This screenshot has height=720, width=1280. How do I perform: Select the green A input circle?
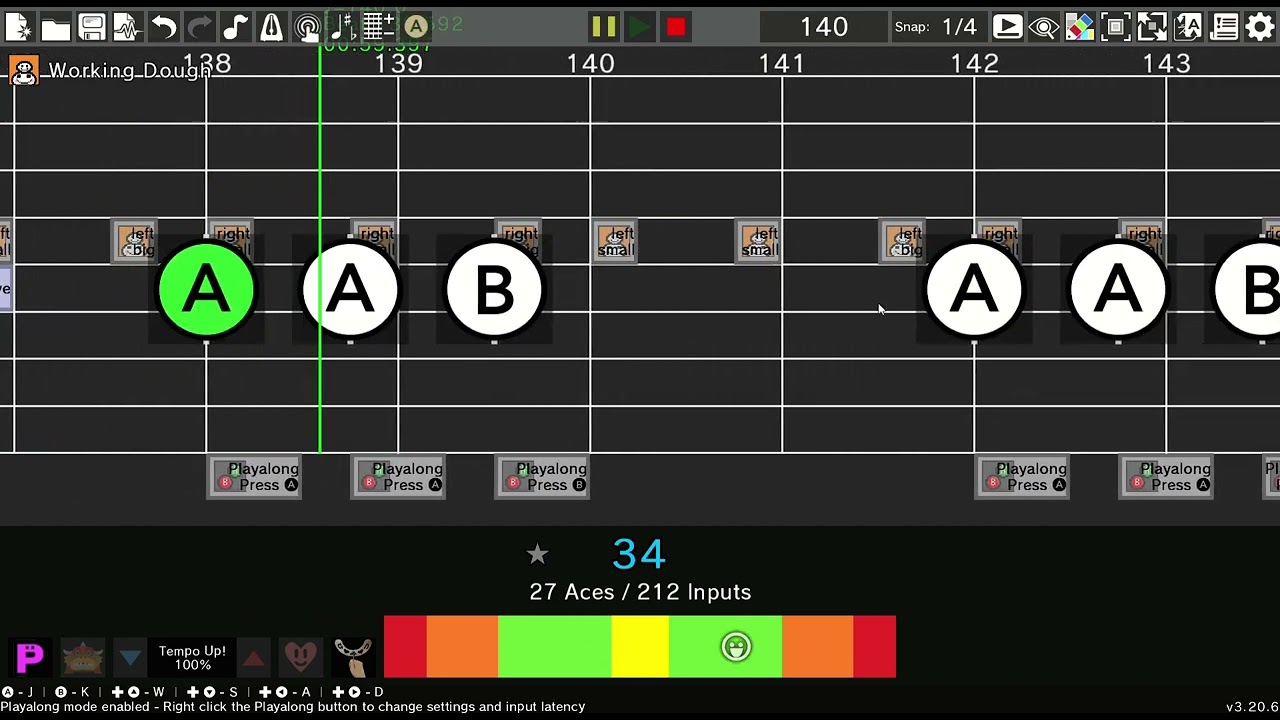click(206, 290)
